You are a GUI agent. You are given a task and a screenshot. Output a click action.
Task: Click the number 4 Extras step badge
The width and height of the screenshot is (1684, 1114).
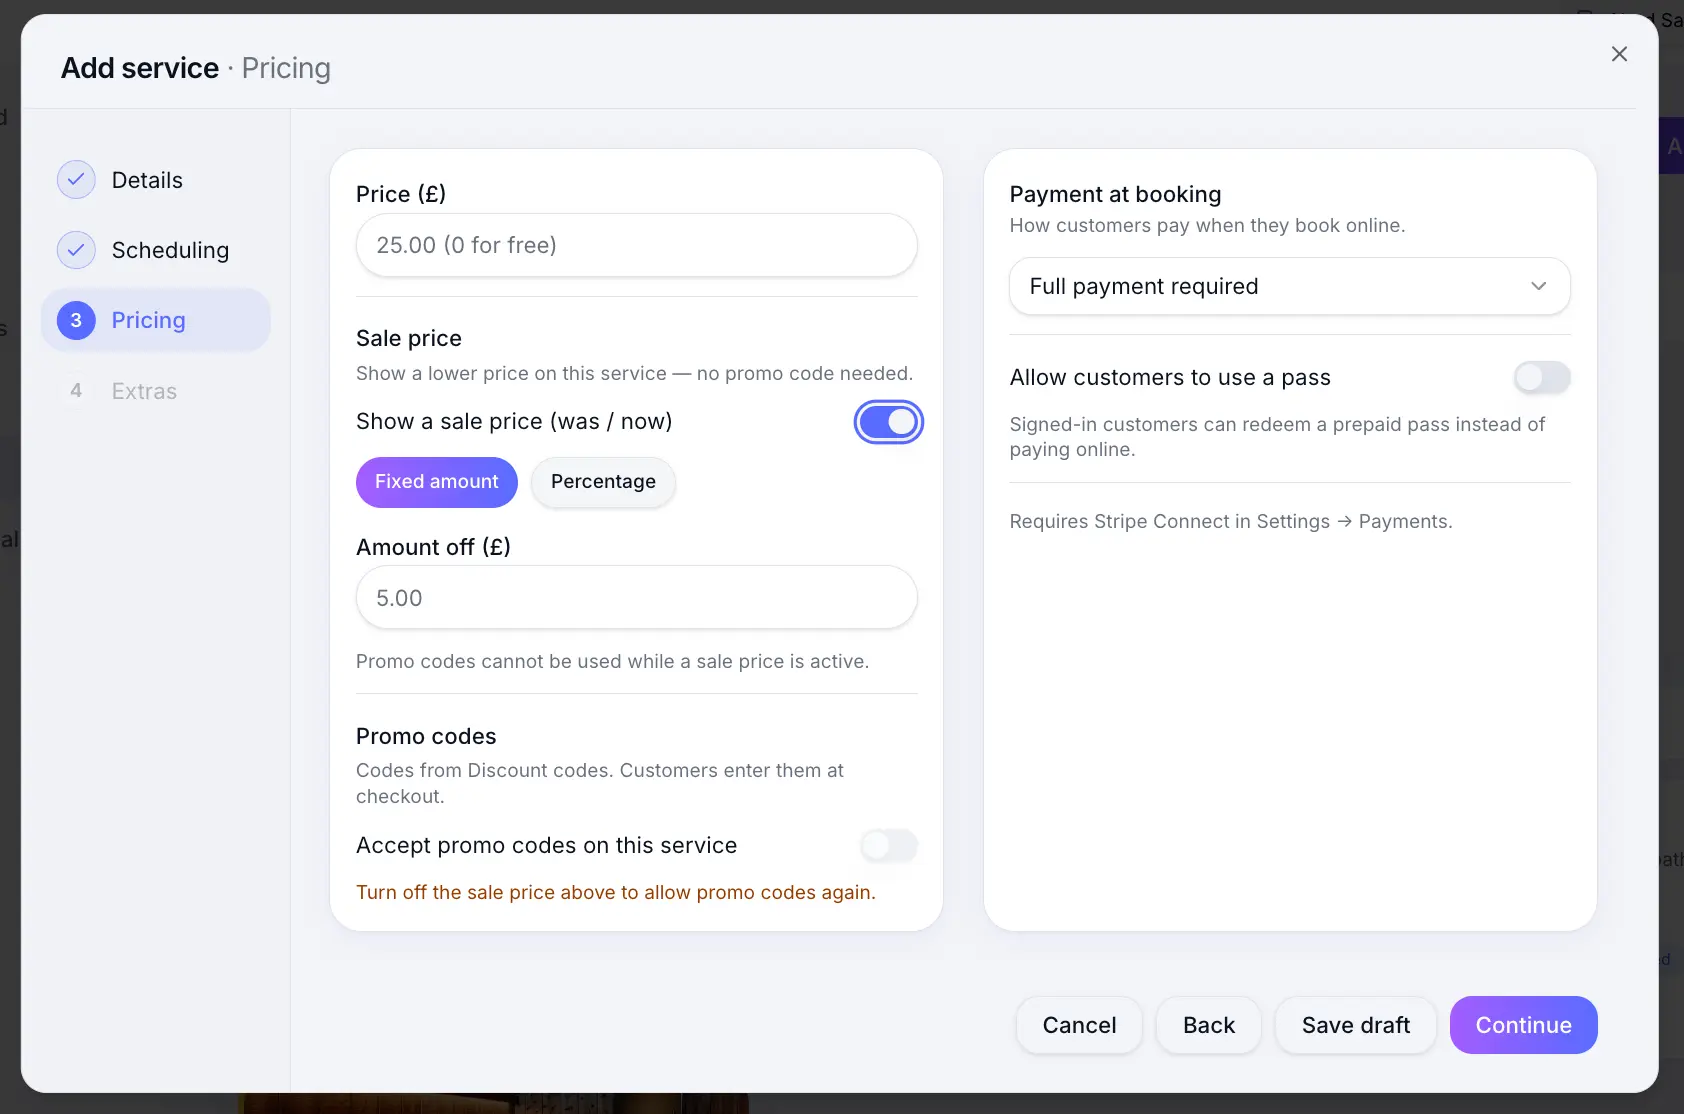[76, 391]
